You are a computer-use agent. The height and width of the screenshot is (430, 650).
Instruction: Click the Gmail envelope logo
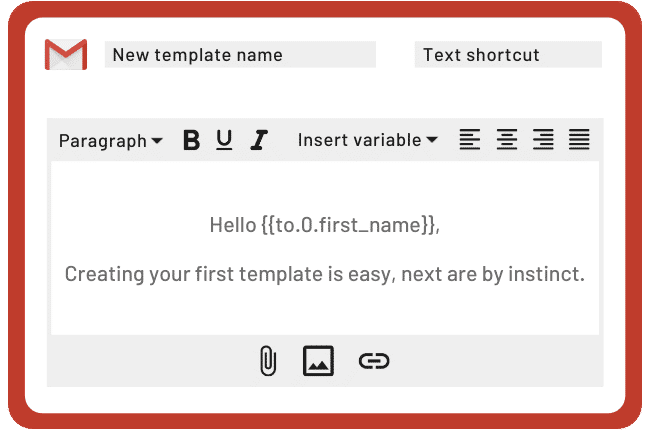point(66,54)
